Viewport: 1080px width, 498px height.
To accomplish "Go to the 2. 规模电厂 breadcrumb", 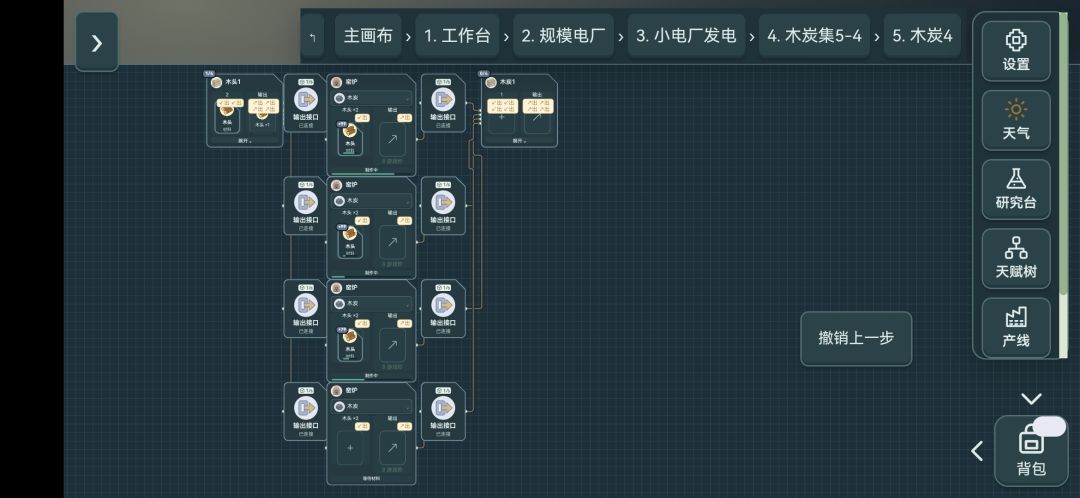I will coord(563,36).
